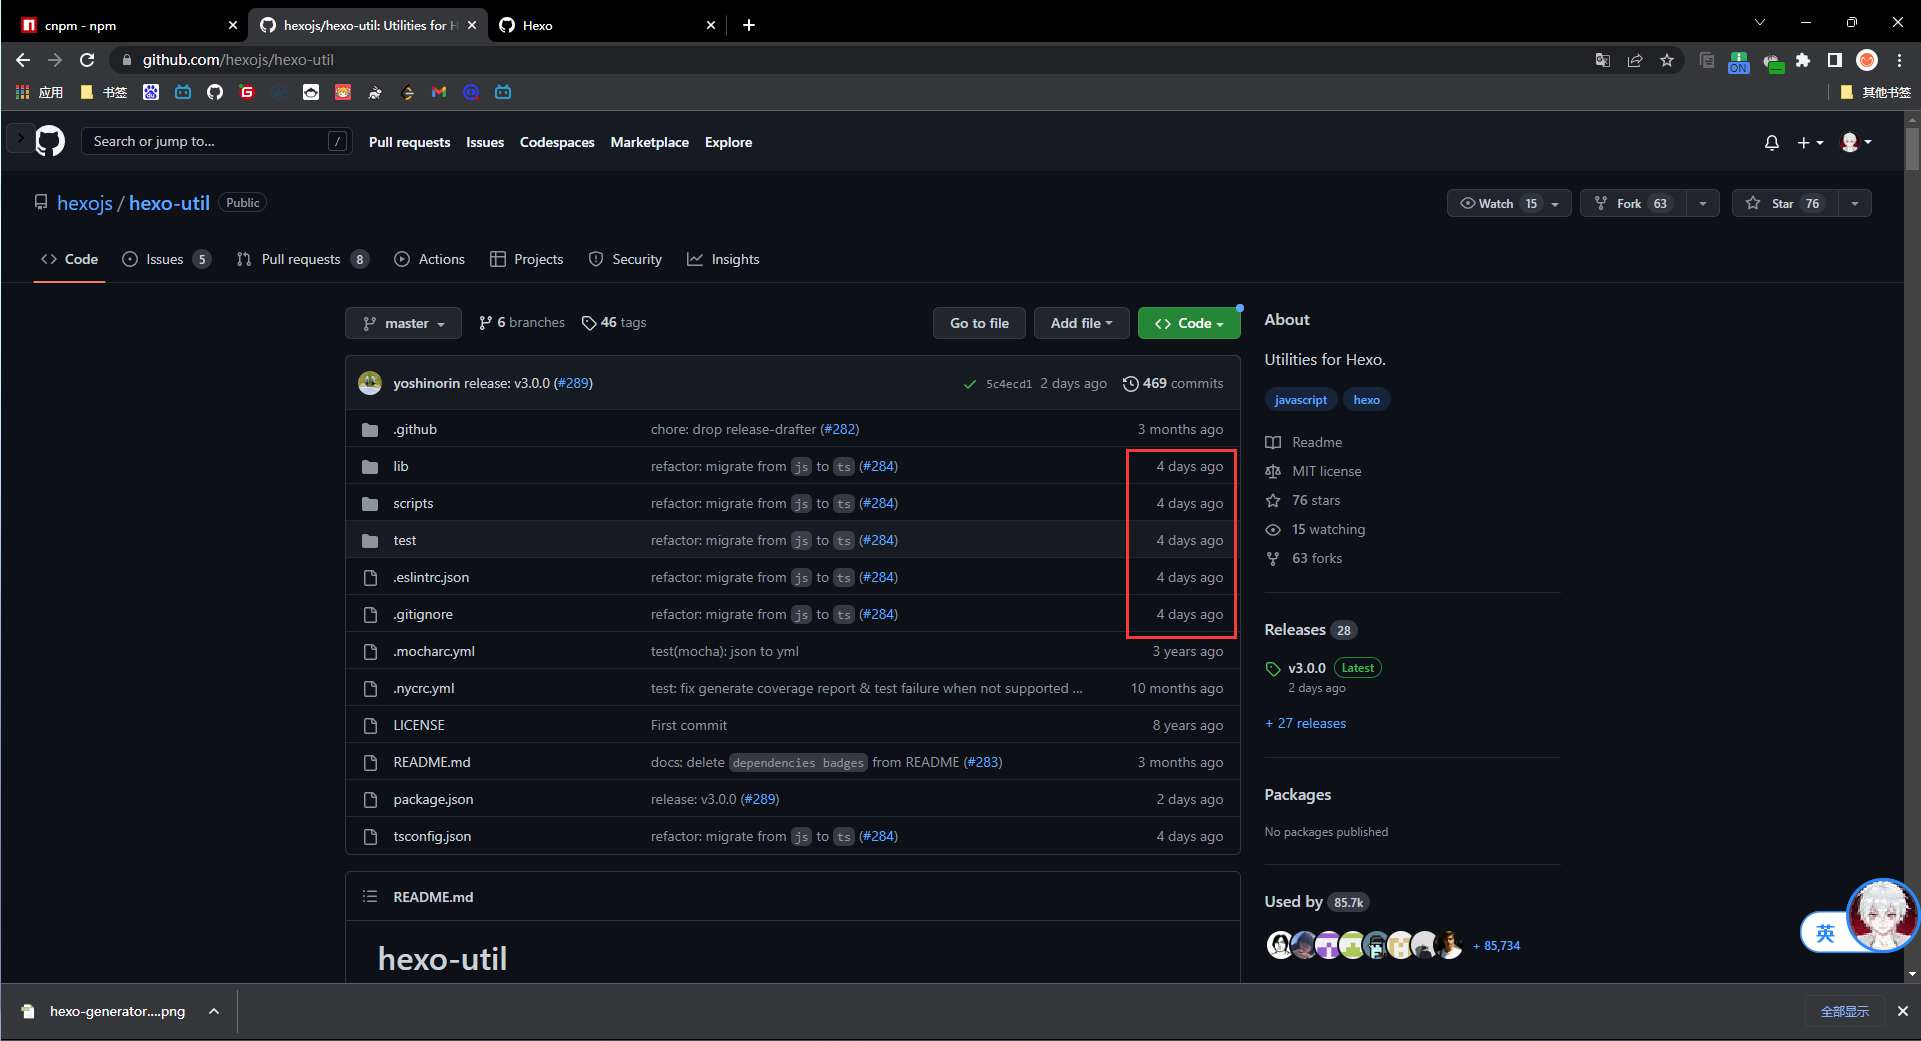Expand the master branch dropdown
This screenshot has height=1041, width=1921.
point(403,323)
